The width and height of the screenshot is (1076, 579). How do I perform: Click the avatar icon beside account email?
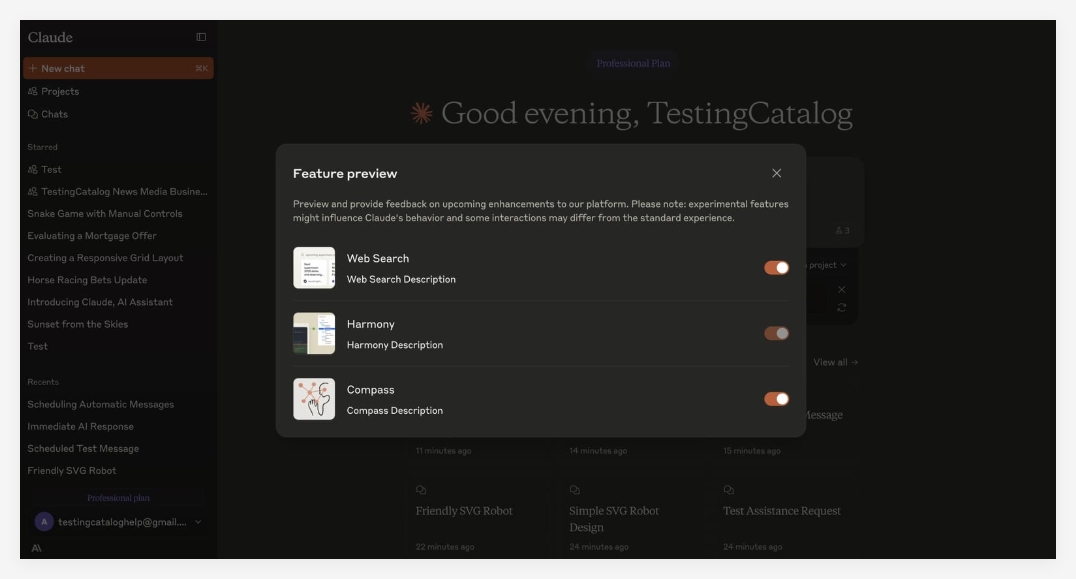click(x=44, y=522)
